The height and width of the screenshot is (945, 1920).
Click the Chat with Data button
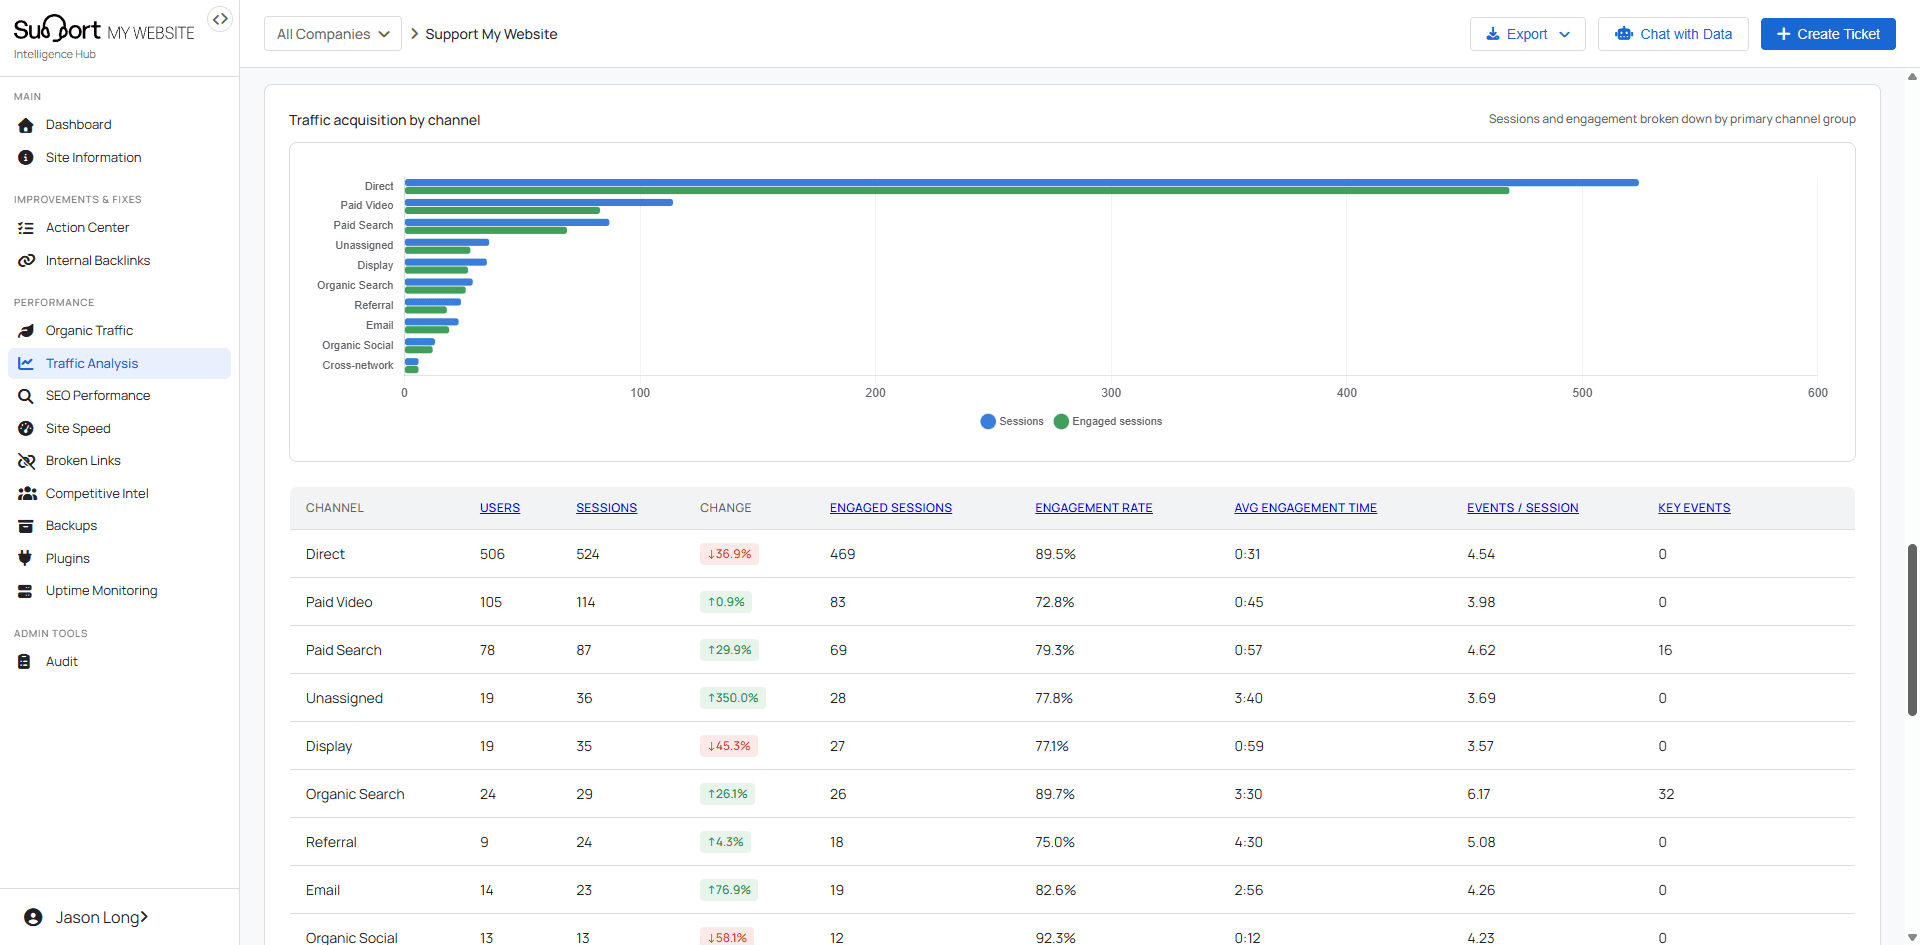(x=1673, y=34)
